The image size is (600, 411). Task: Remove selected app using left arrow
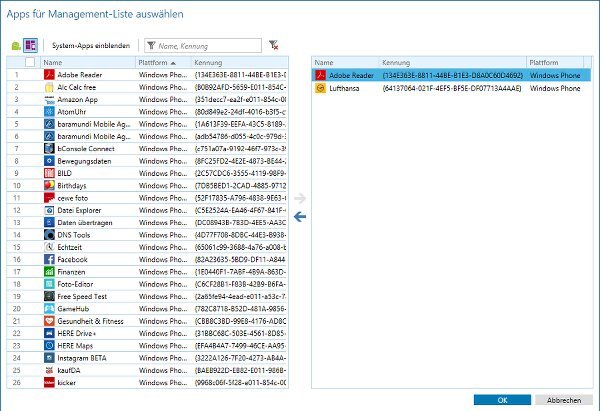(x=300, y=217)
